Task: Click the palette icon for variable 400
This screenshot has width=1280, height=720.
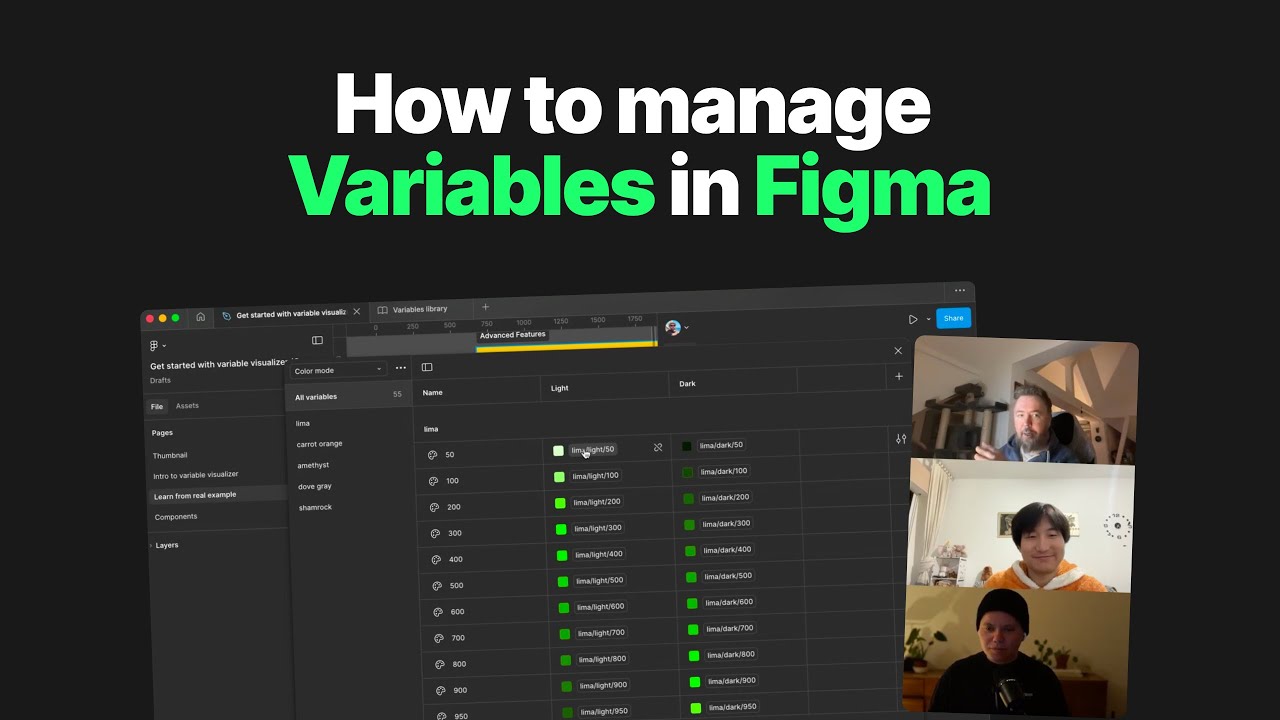Action: pos(436,559)
